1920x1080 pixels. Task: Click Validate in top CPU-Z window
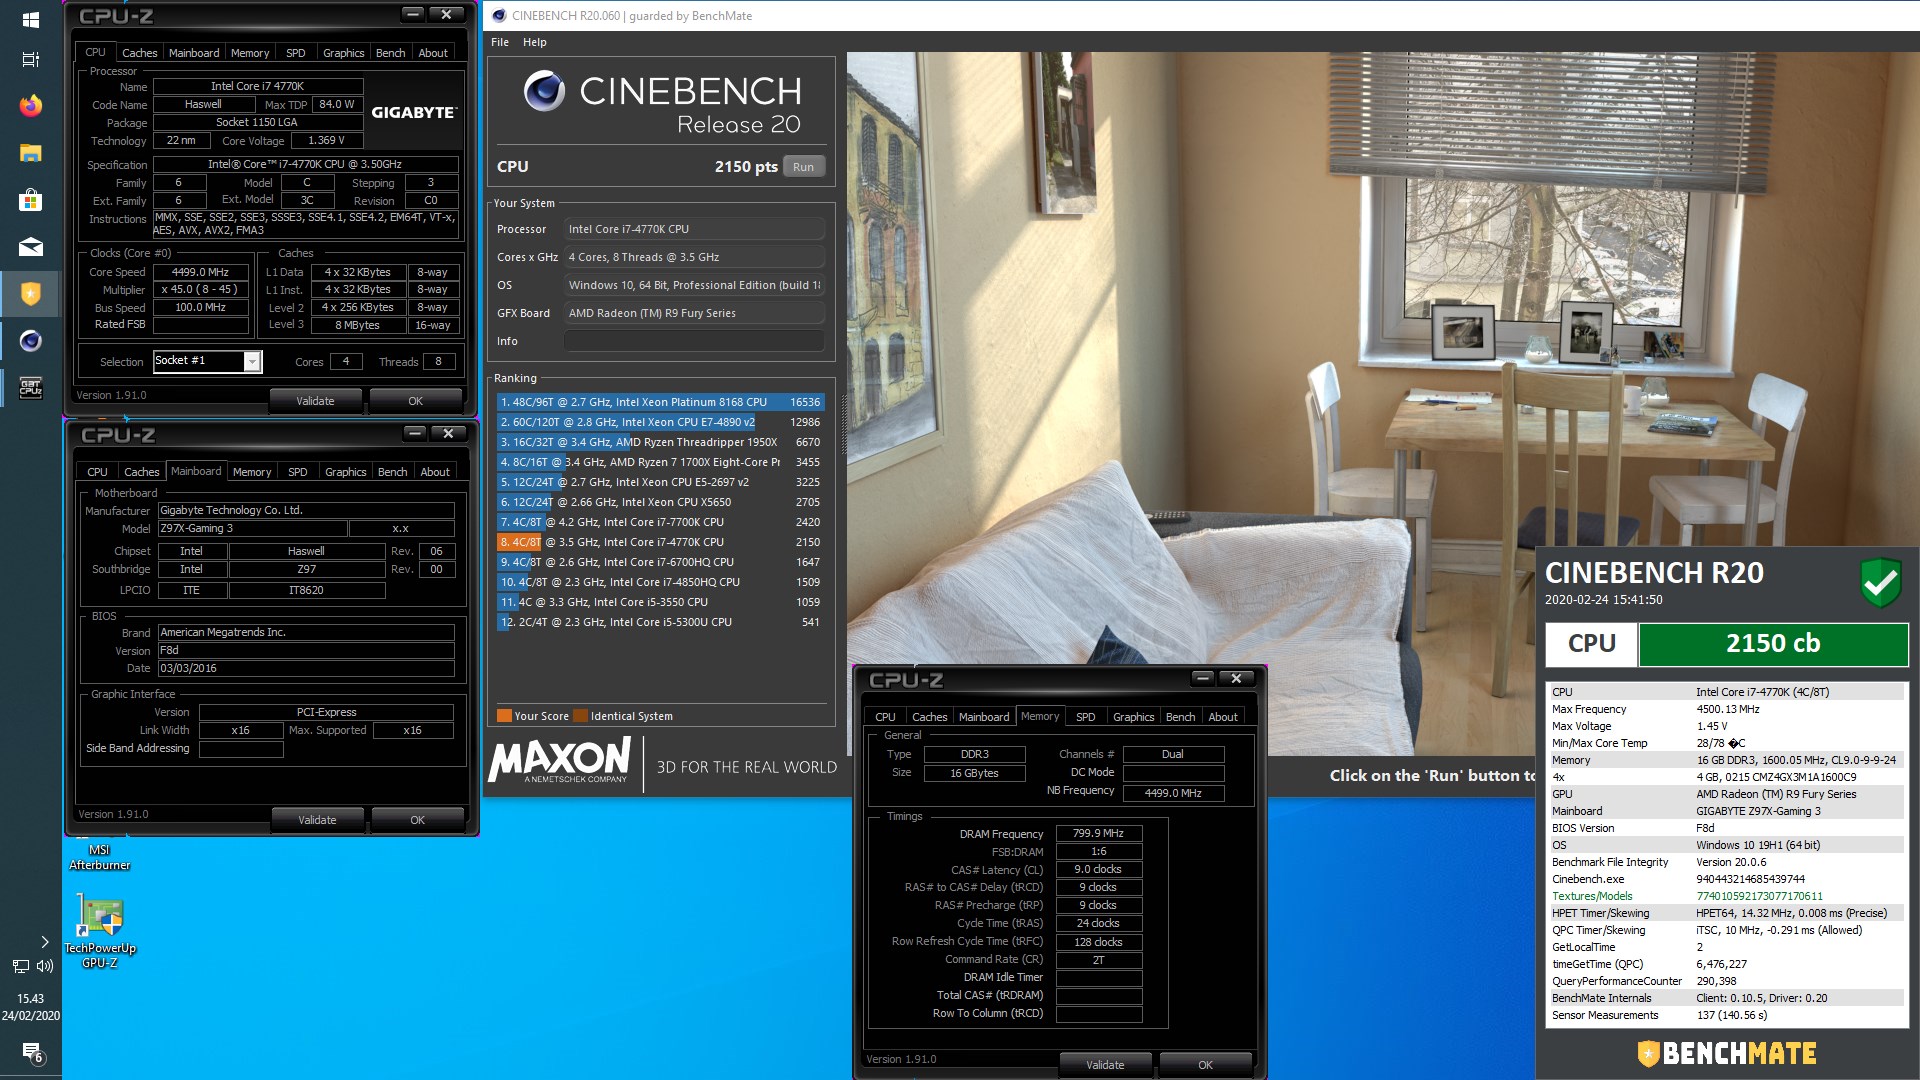(315, 401)
